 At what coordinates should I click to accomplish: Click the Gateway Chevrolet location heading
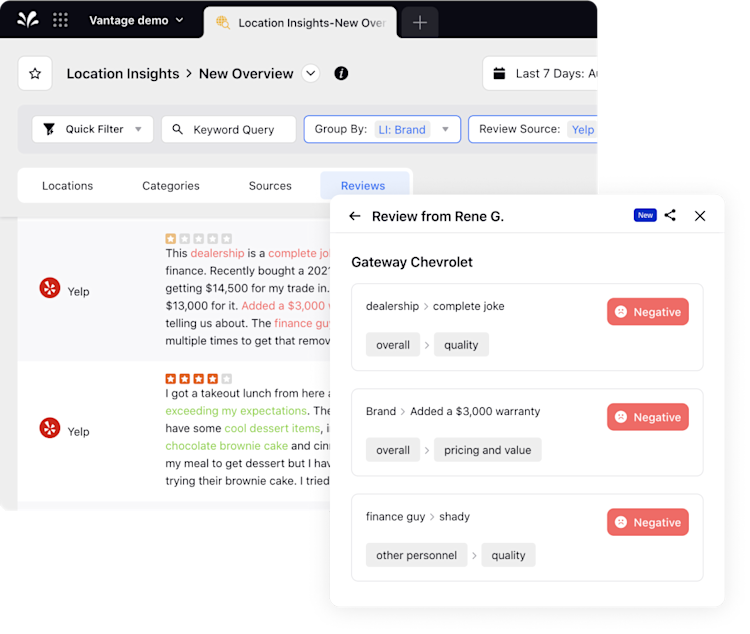pyautogui.click(x=412, y=262)
